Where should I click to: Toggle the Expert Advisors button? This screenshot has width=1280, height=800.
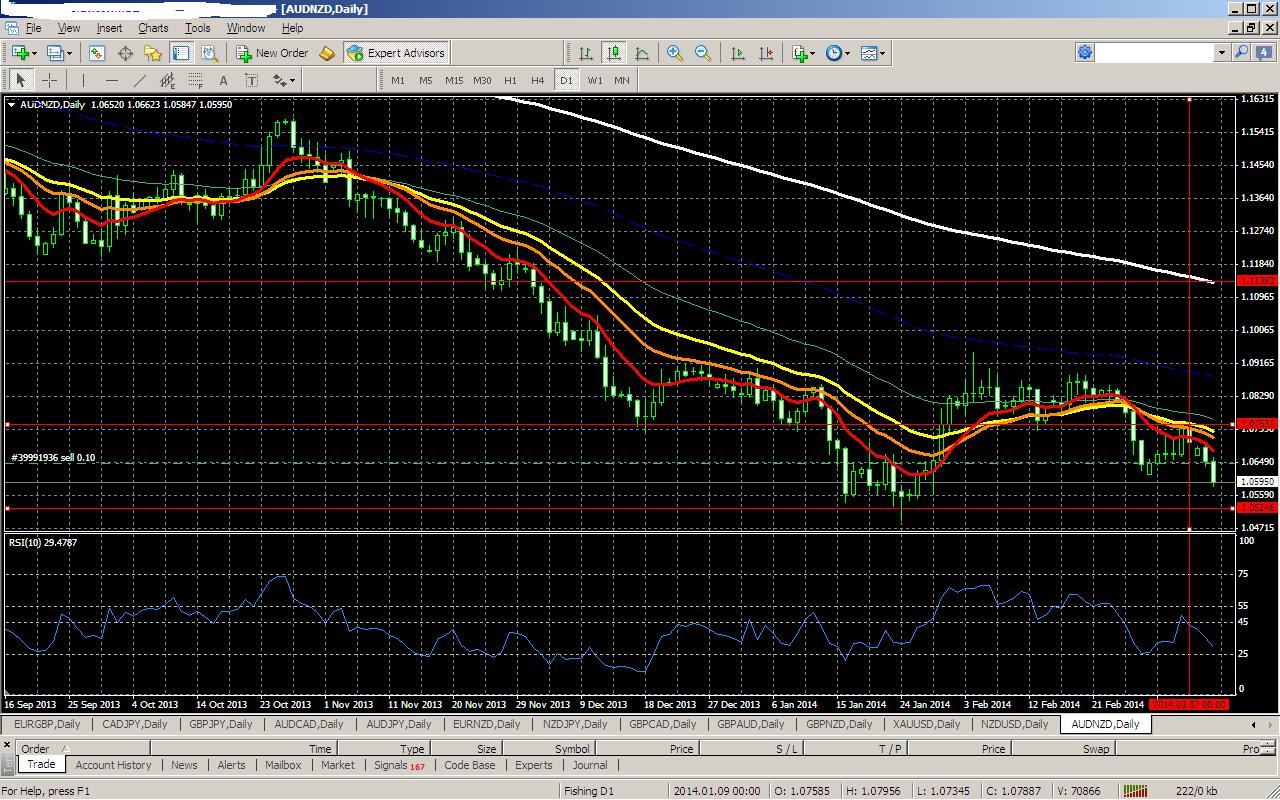pos(396,53)
